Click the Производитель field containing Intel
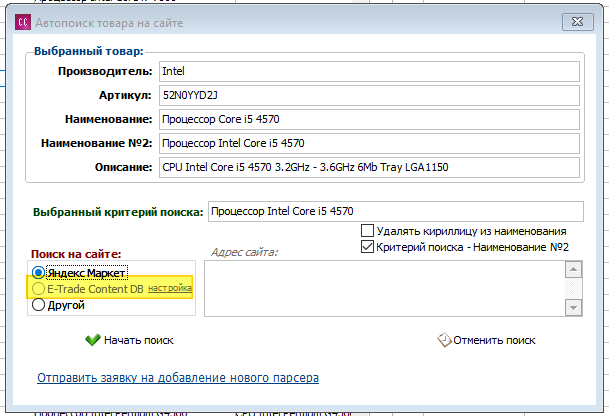Screen dimensions: 609x416 pos(369,71)
